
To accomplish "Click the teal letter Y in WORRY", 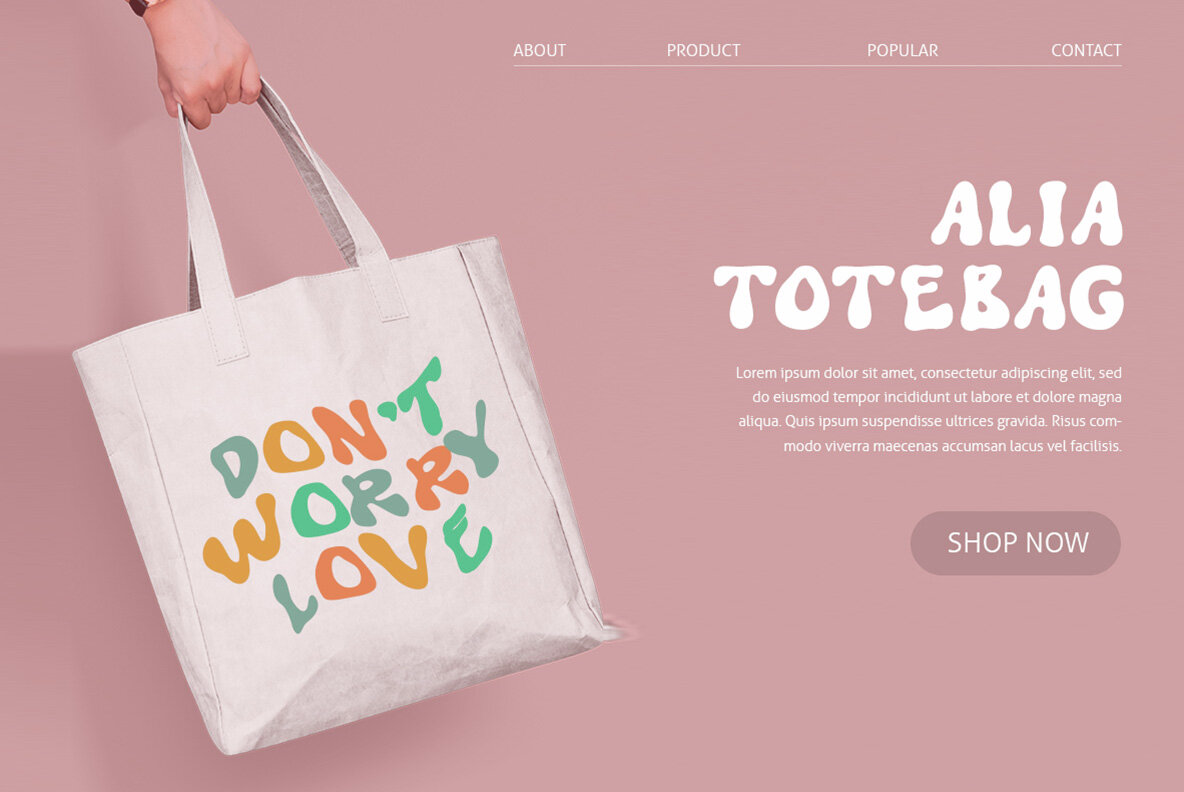I will pos(472,442).
